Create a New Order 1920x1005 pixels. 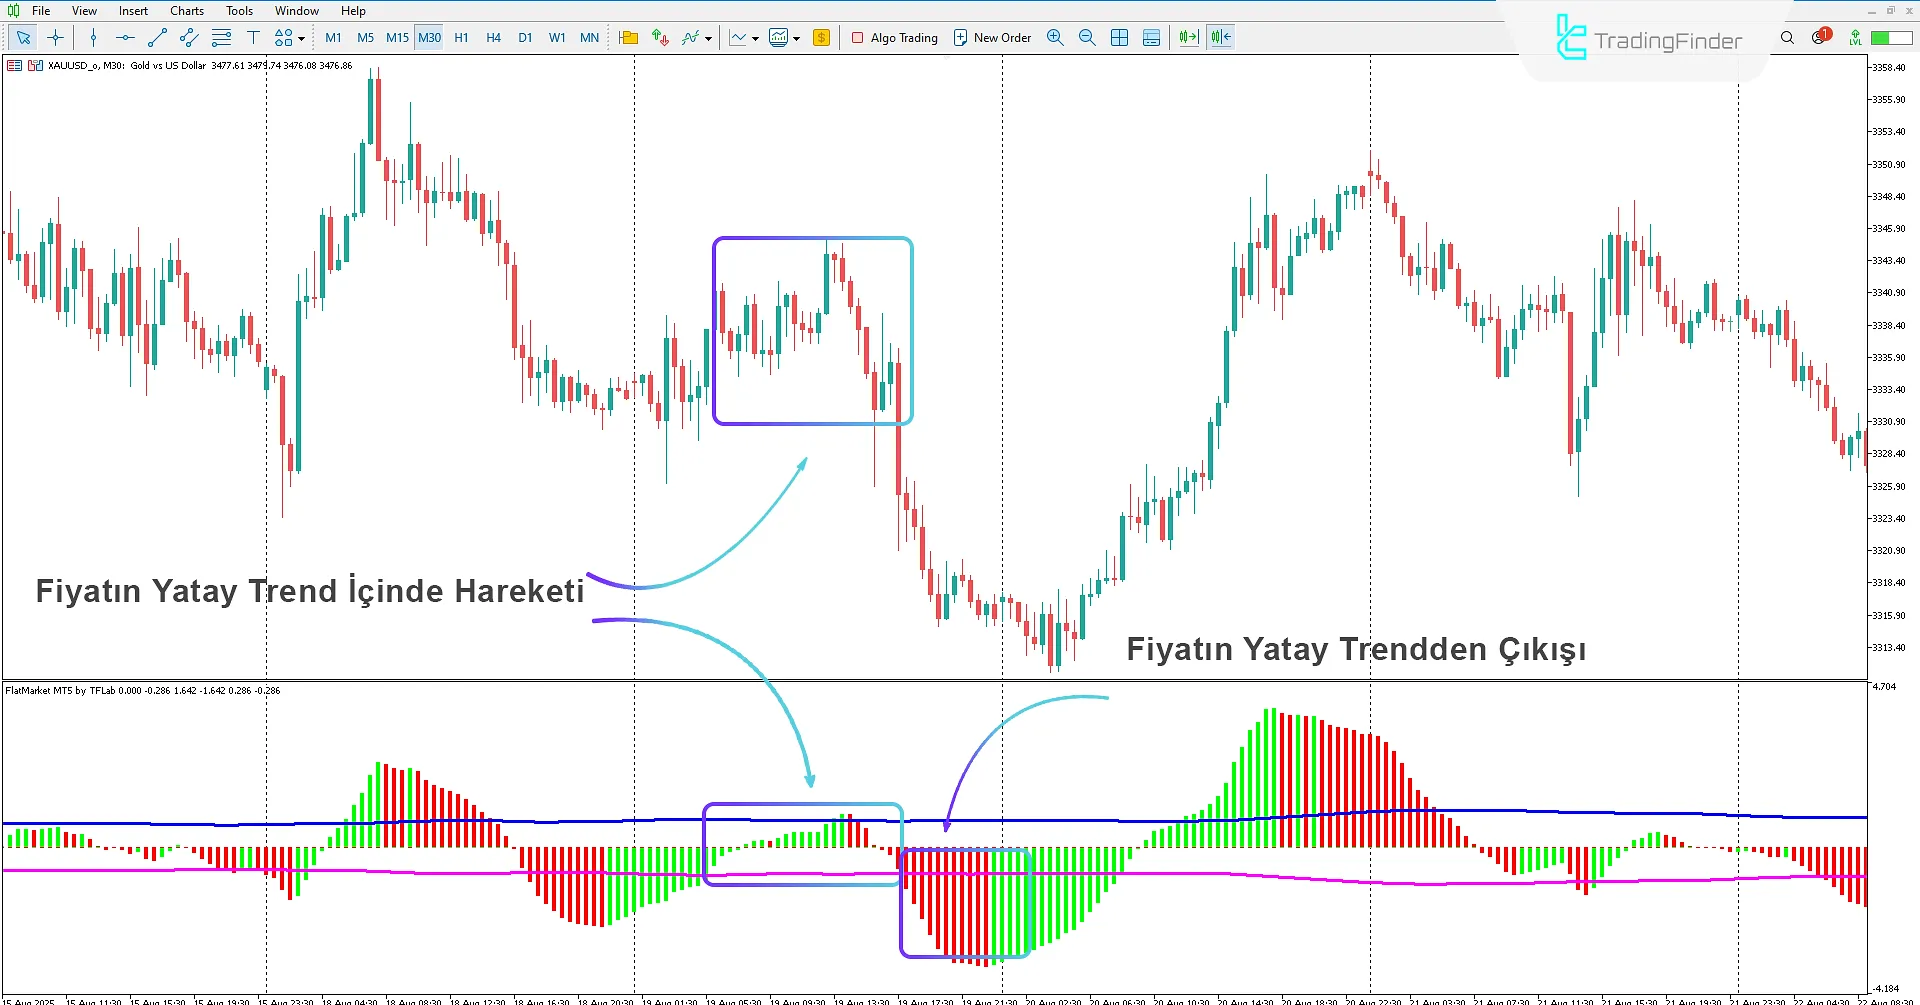(992, 37)
